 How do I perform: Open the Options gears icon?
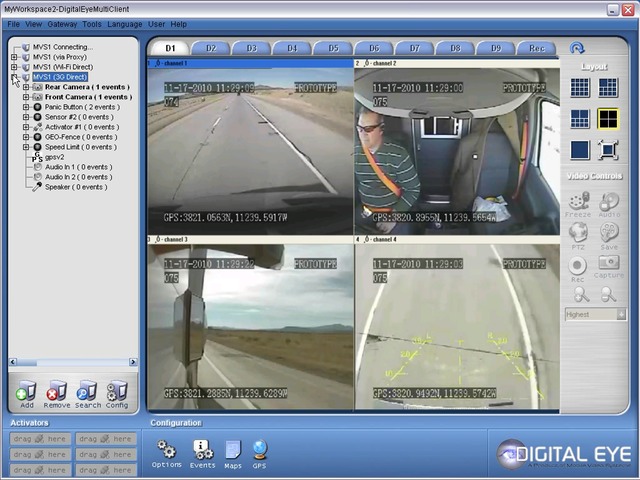point(167,453)
